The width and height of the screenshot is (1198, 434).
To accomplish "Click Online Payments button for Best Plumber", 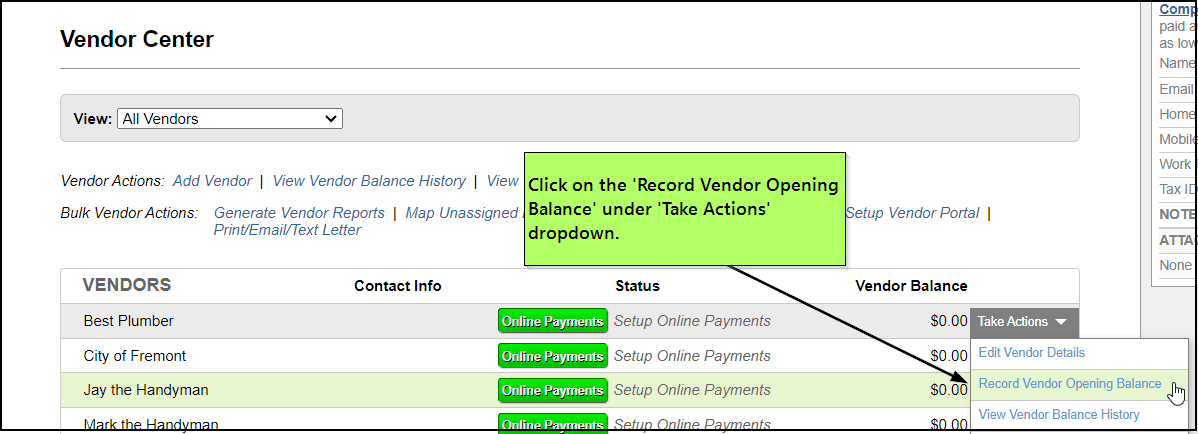I will coord(553,321).
